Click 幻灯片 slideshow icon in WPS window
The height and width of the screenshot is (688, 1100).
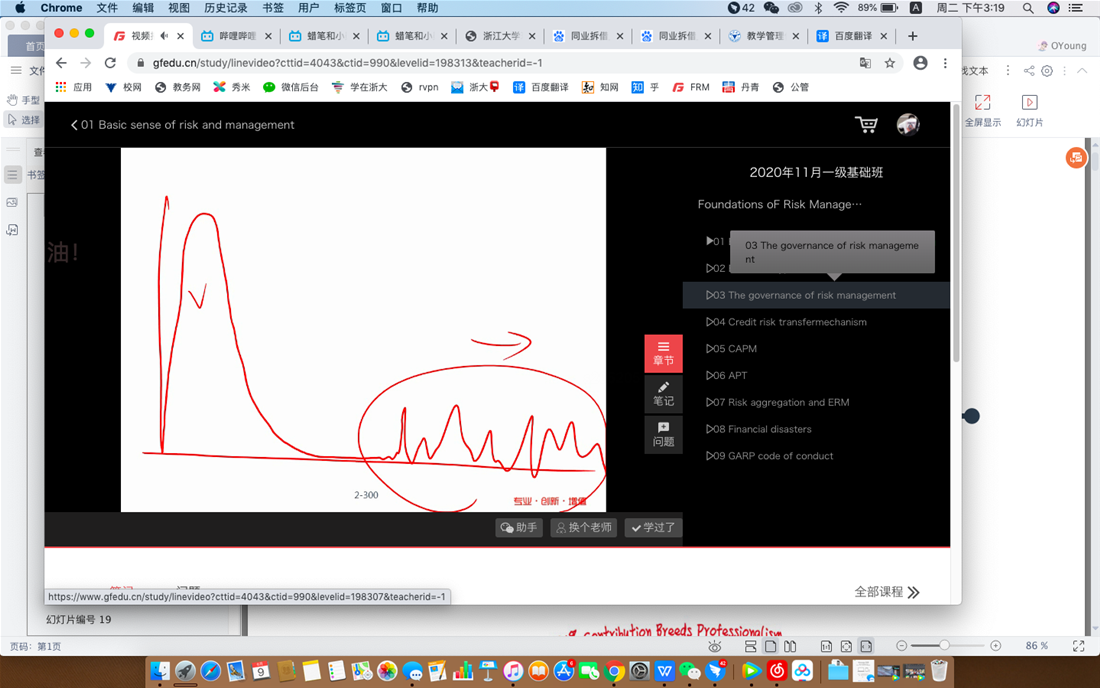[x=1029, y=110]
